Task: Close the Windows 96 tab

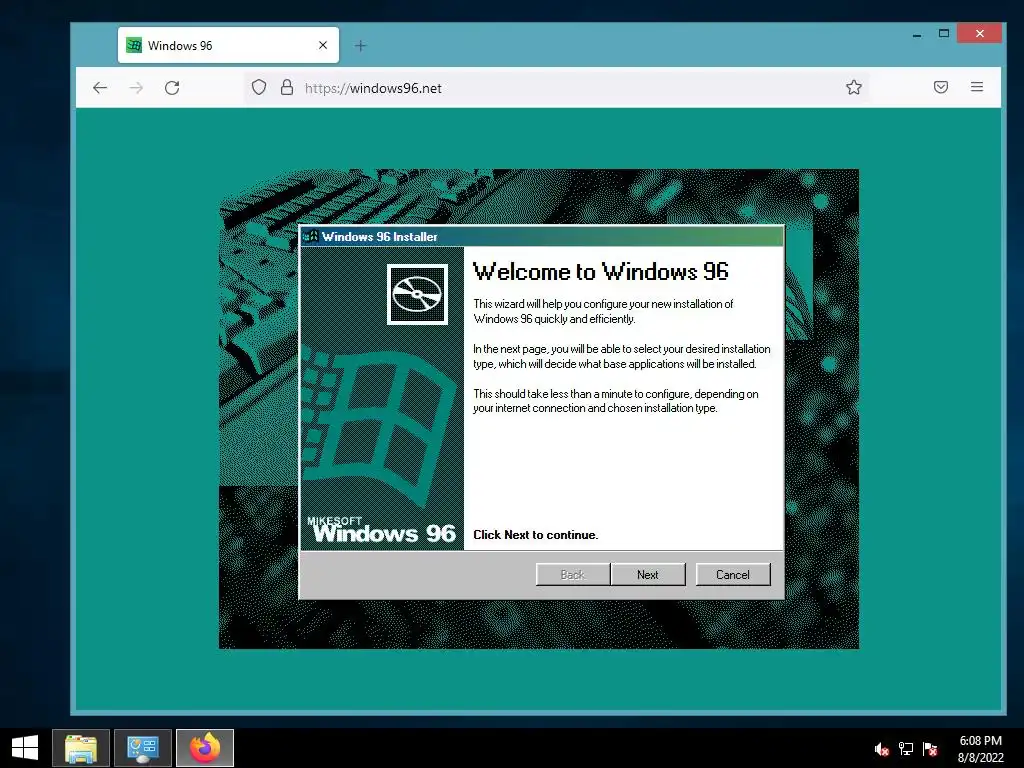Action: click(323, 45)
